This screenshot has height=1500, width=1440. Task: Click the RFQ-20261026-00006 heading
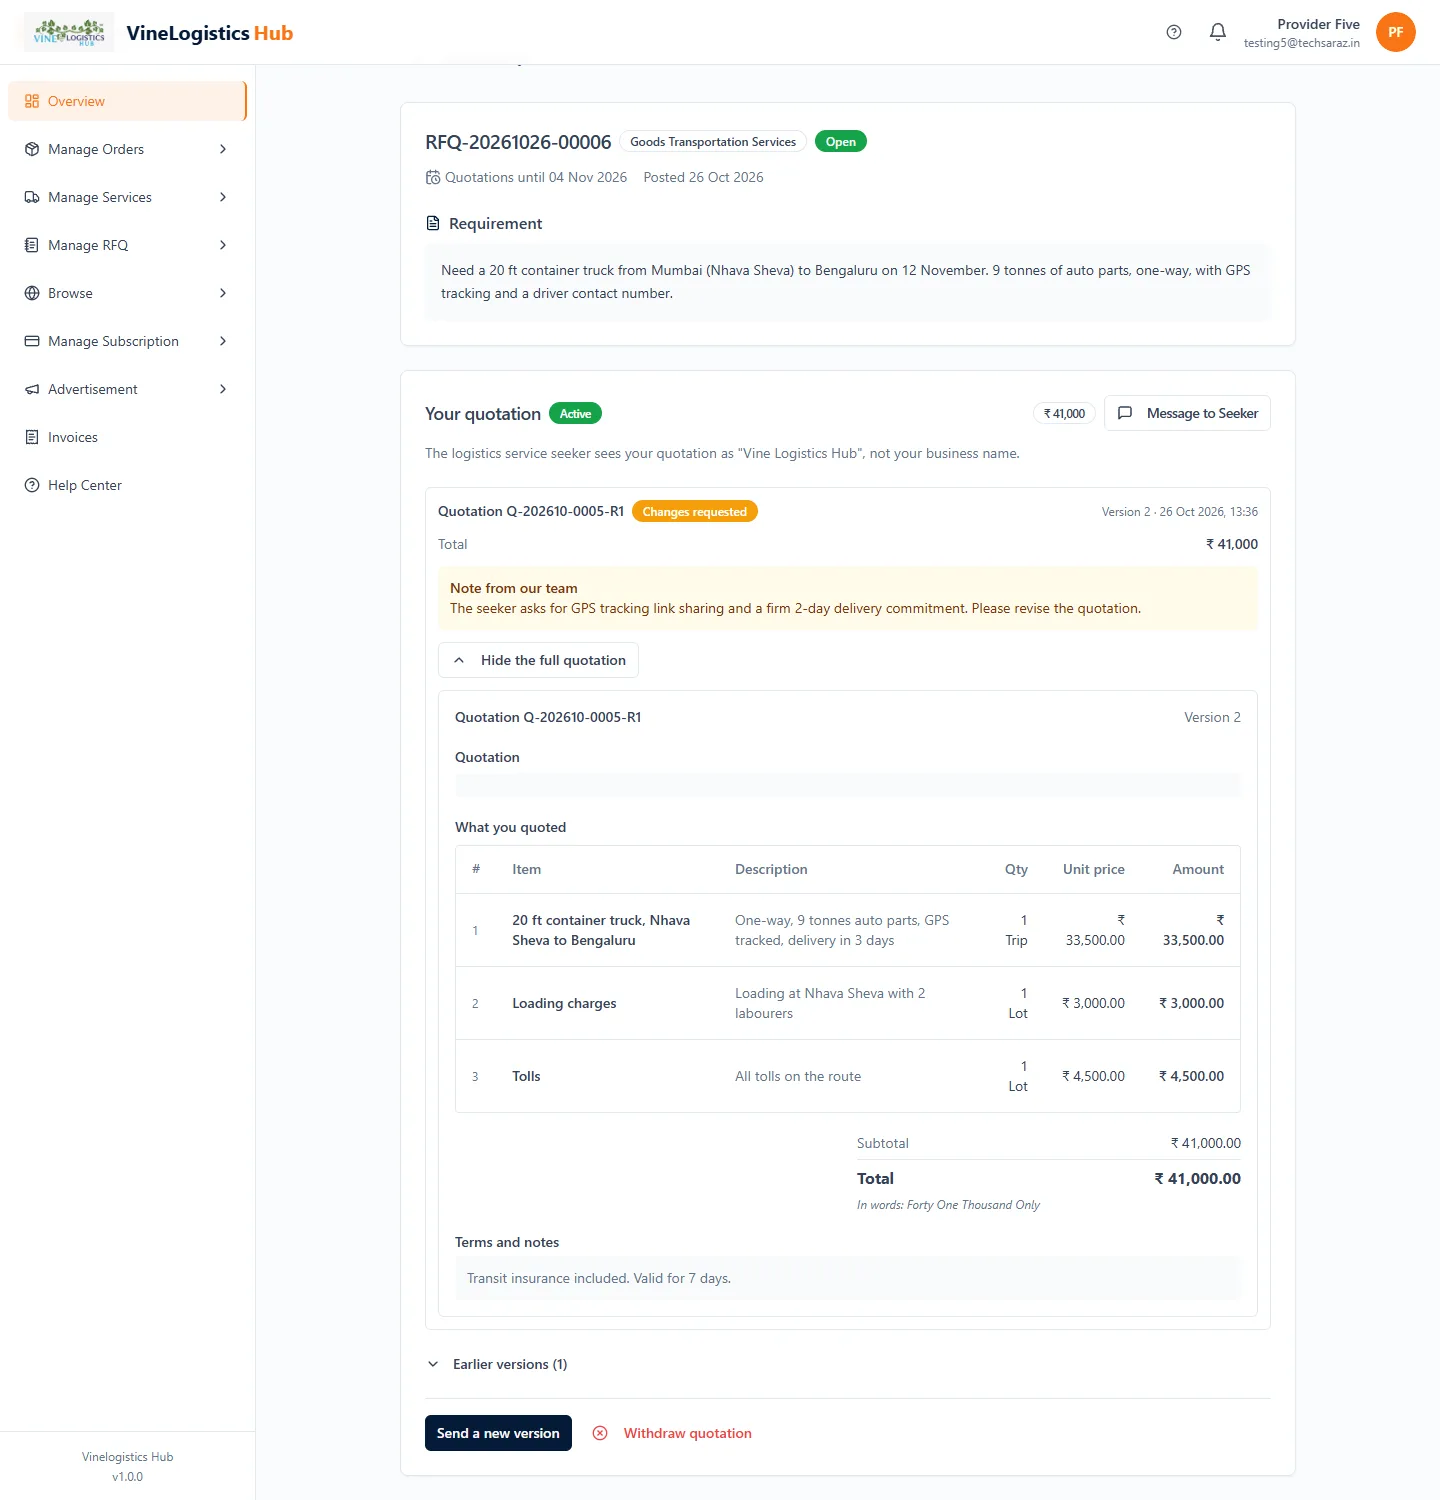[x=518, y=142]
